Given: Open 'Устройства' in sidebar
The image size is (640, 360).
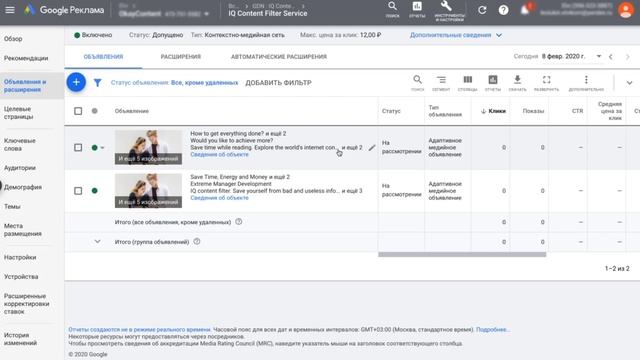Looking at the screenshot, I should (21, 276).
